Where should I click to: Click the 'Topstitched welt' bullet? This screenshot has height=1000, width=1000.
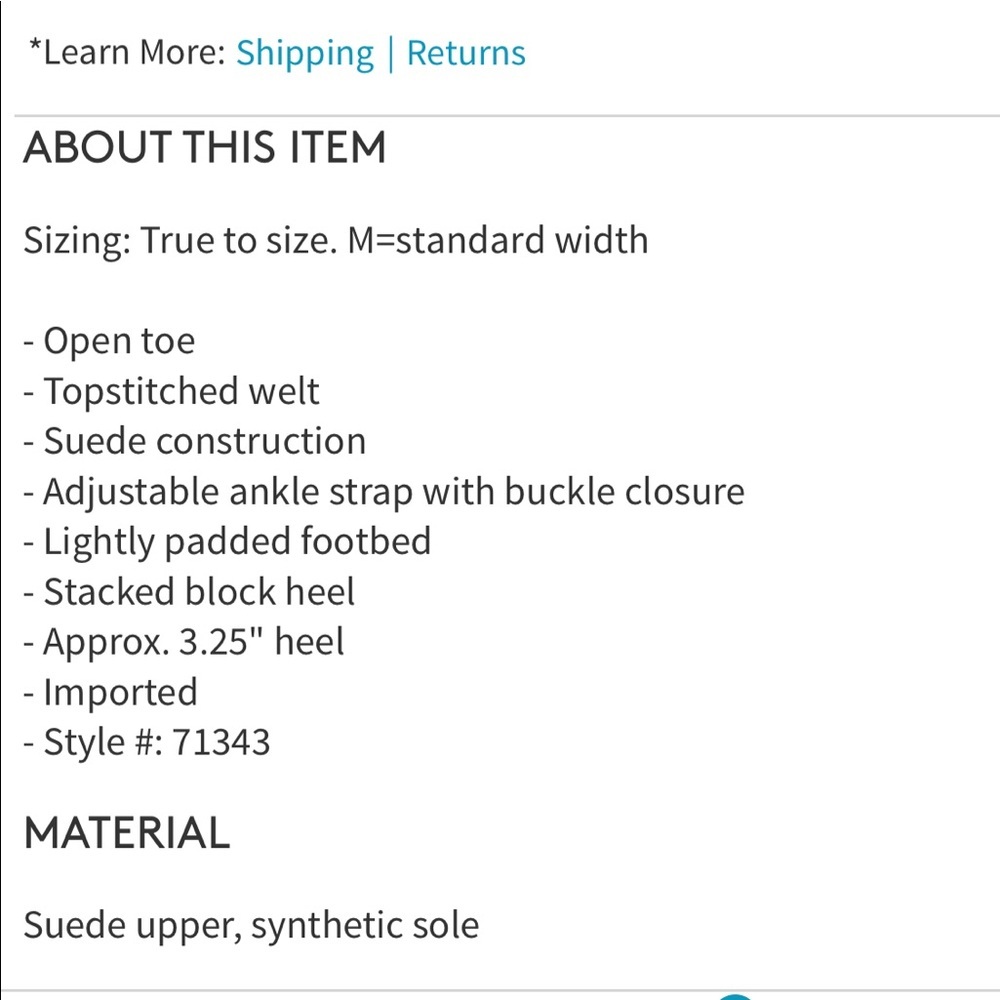[171, 391]
